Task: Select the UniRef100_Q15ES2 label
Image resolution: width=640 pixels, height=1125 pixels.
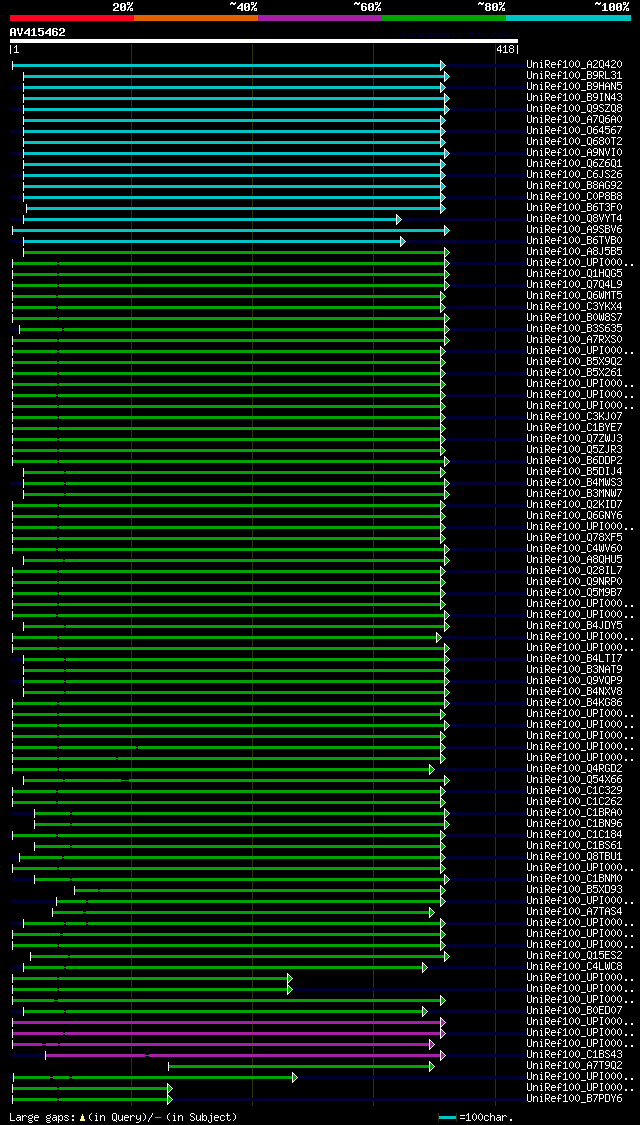Action: pyautogui.click(x=574, y=955)
